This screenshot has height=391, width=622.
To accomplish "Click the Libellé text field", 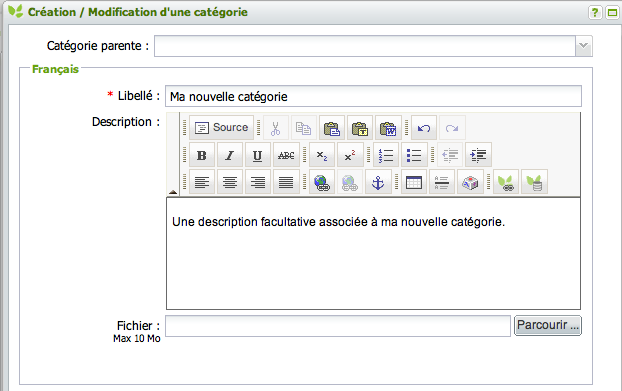I will point(373,96).
